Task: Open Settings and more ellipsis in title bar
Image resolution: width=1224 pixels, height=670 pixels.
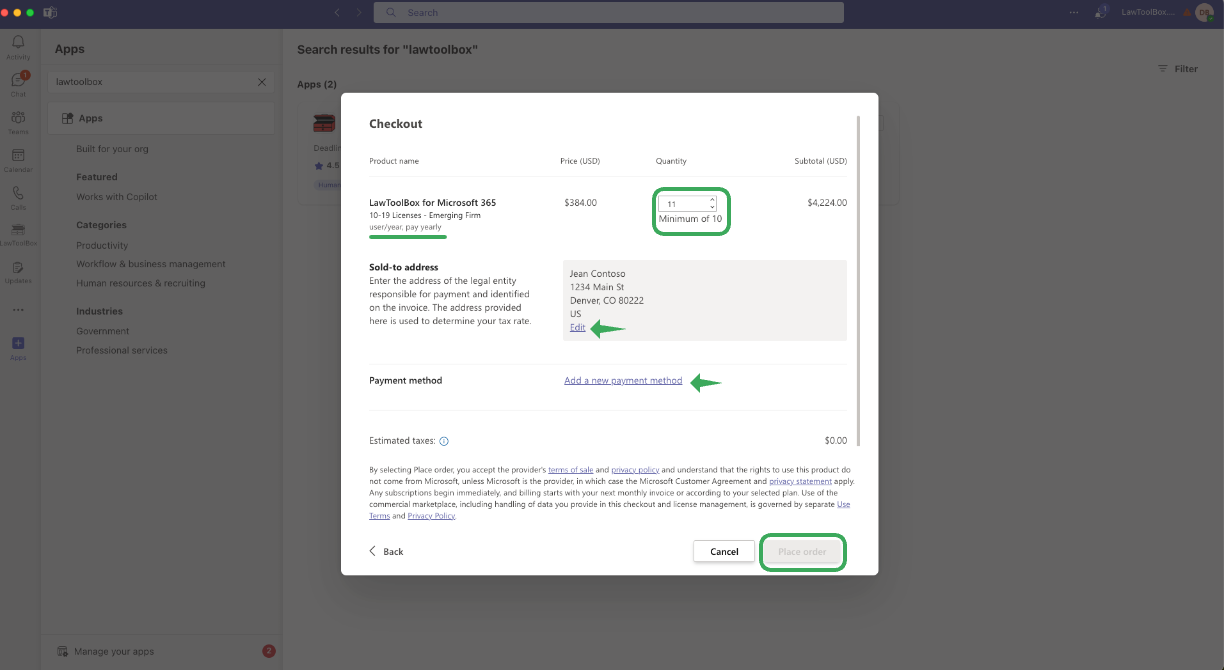Action: 1074,12
